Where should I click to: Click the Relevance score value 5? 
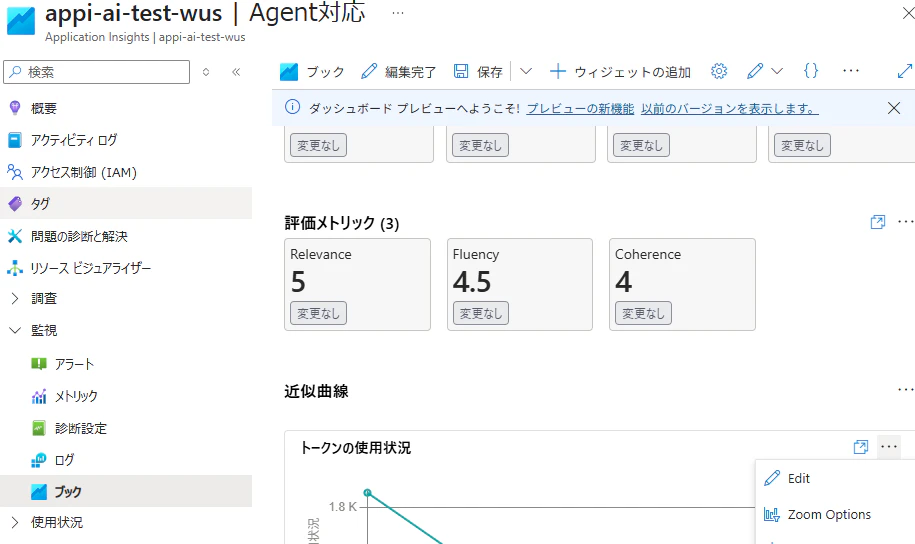point(298,282)
